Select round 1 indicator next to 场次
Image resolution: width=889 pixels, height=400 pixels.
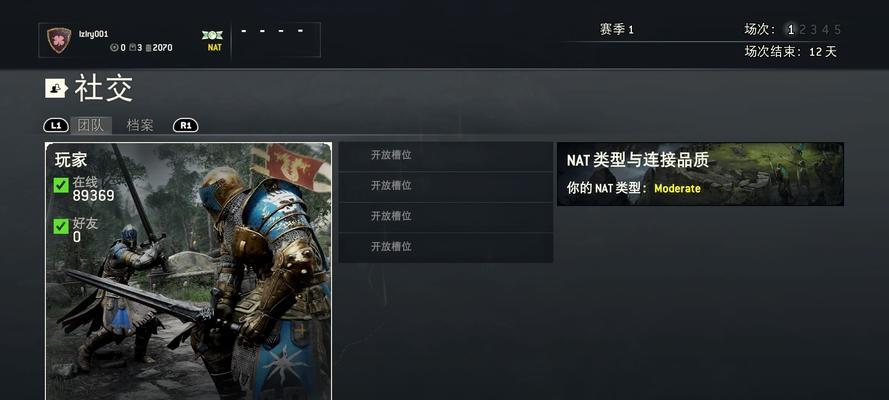(791, 30)
